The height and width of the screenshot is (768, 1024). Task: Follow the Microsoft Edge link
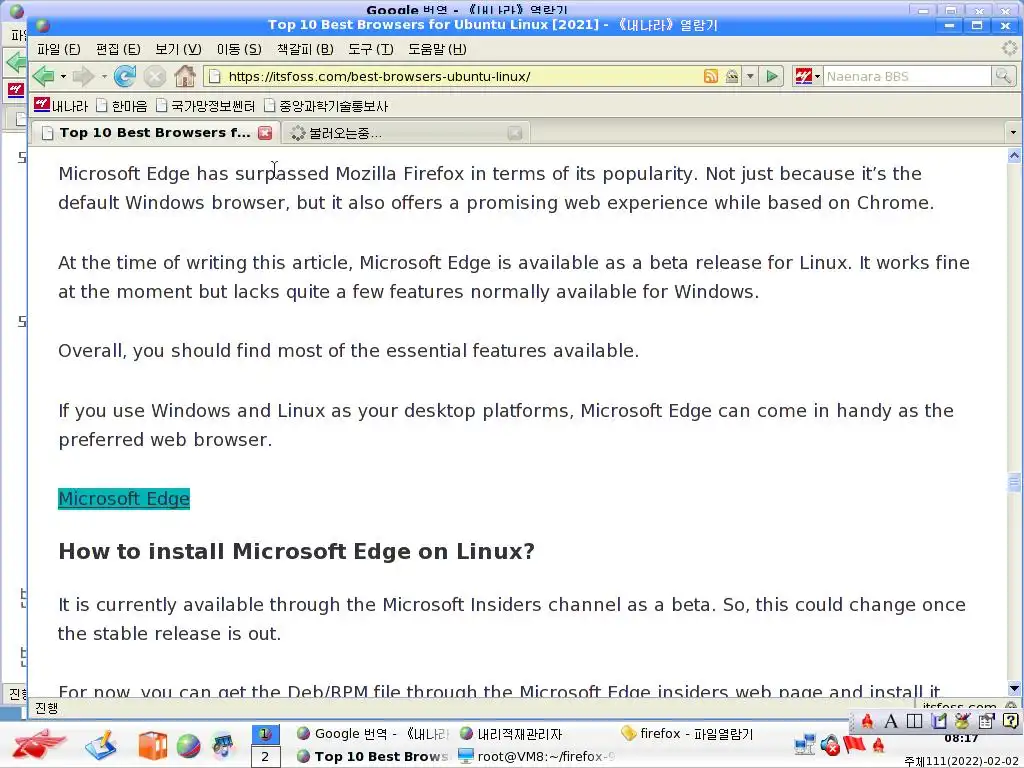point(123,498)
